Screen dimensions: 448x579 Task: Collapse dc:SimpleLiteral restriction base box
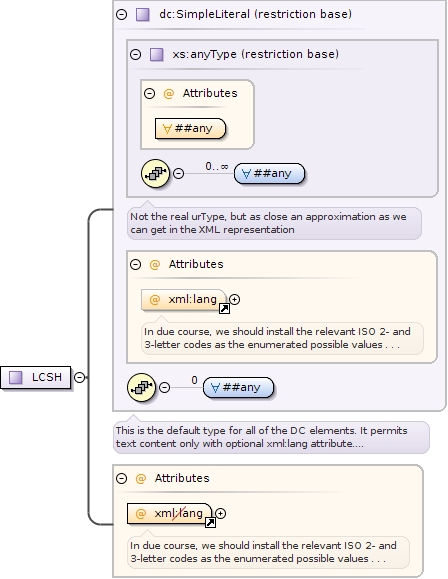[122, 14]
